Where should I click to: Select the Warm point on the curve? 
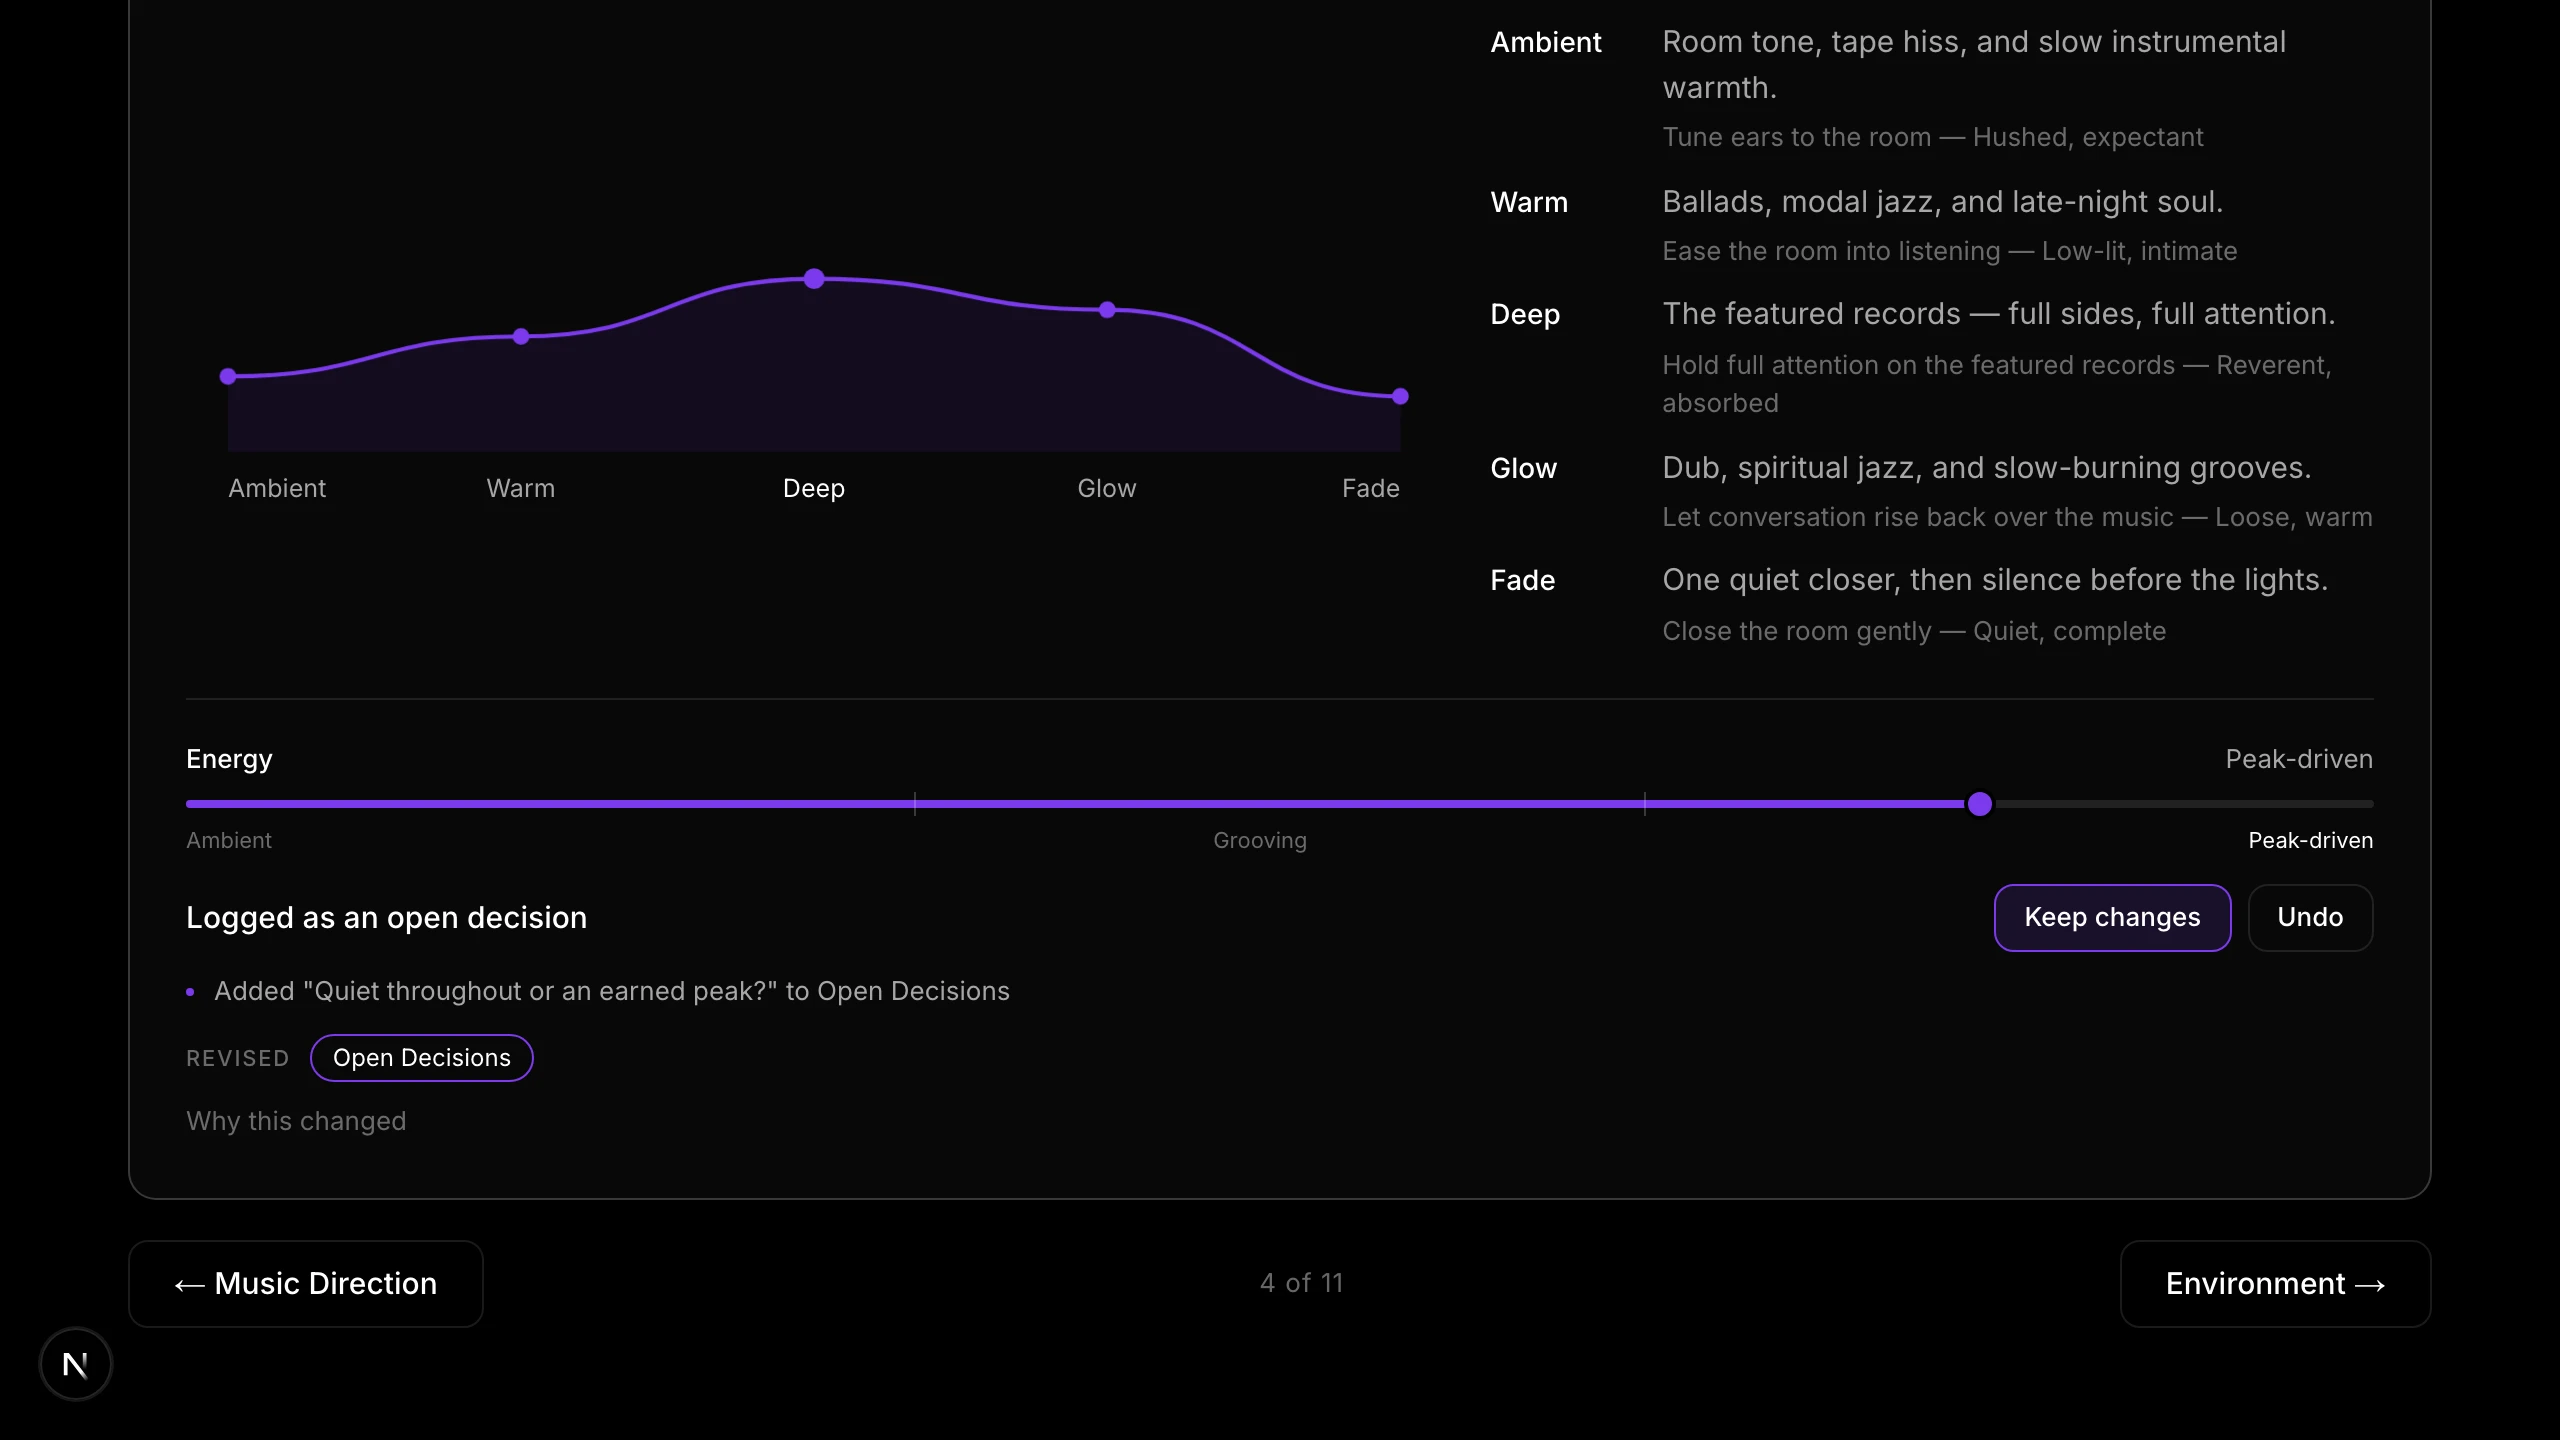pyautogui.click(x=521, y=336)
